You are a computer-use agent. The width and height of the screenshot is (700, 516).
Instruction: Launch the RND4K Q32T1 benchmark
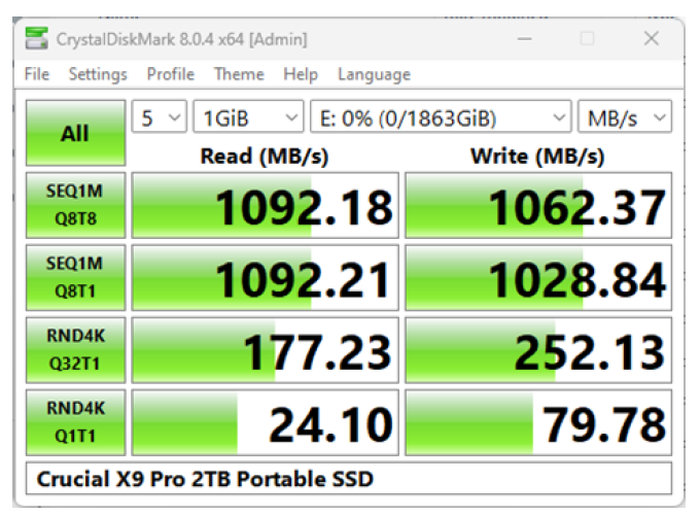(75, 350)
